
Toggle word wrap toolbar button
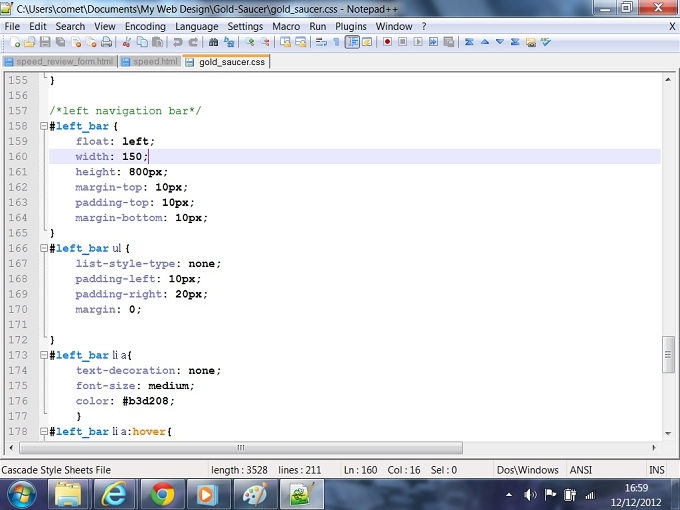point(321,42)
